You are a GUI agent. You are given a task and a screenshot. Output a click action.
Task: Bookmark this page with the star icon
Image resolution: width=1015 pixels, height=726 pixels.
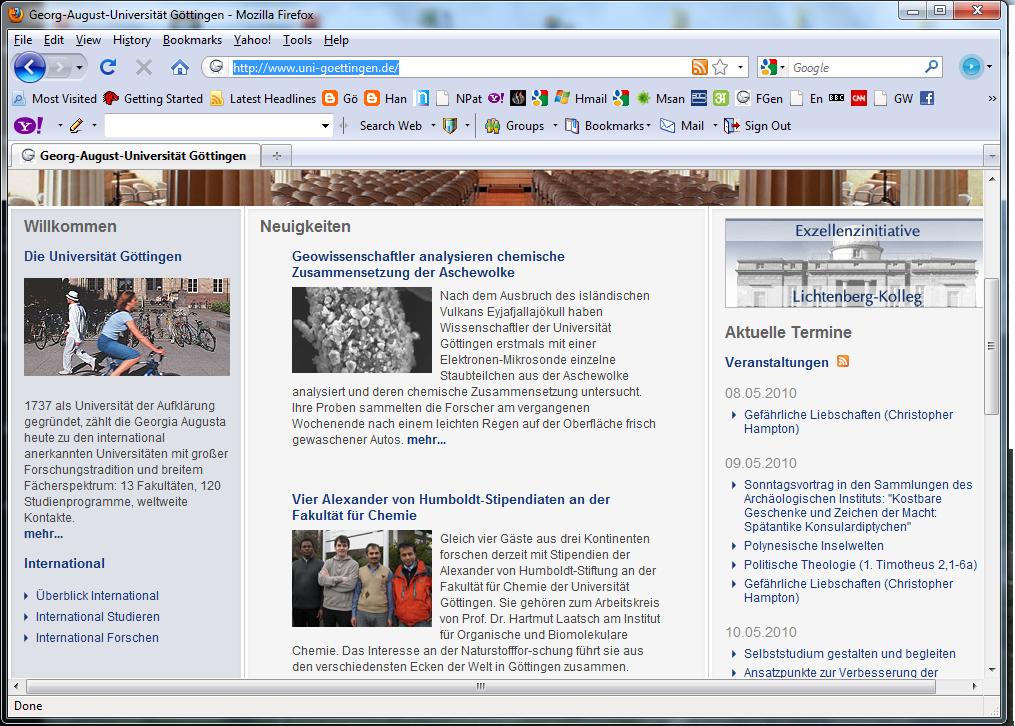(x=720, y=67)
